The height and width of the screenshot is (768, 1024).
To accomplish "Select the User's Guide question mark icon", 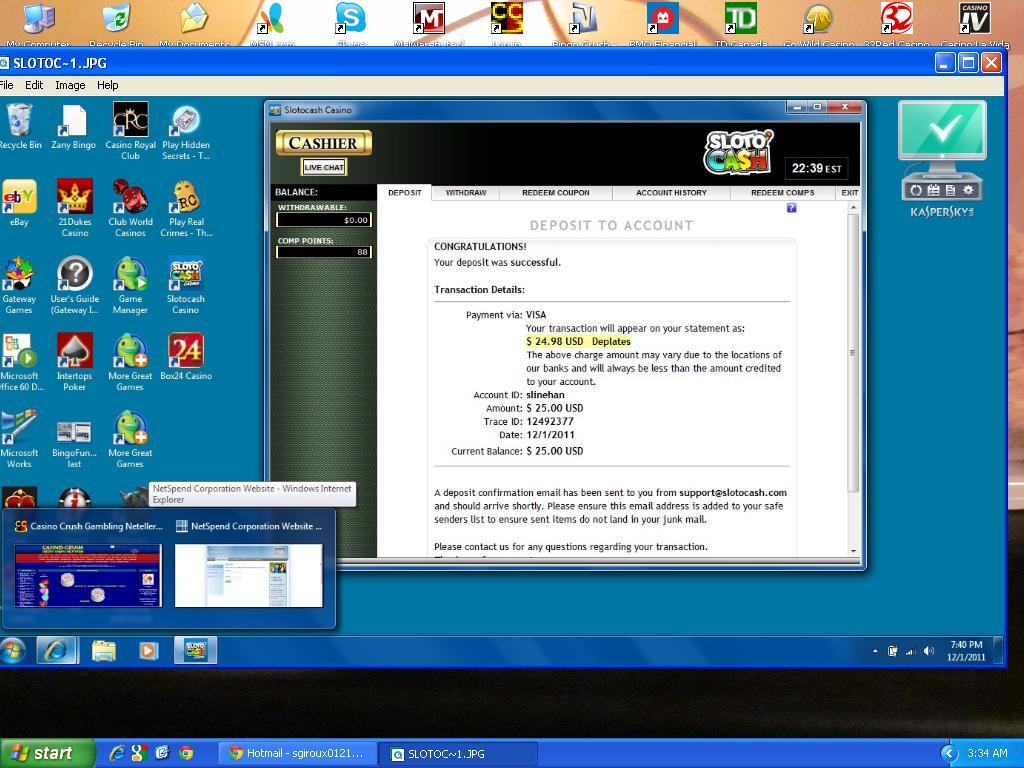I will pos(74,285).
